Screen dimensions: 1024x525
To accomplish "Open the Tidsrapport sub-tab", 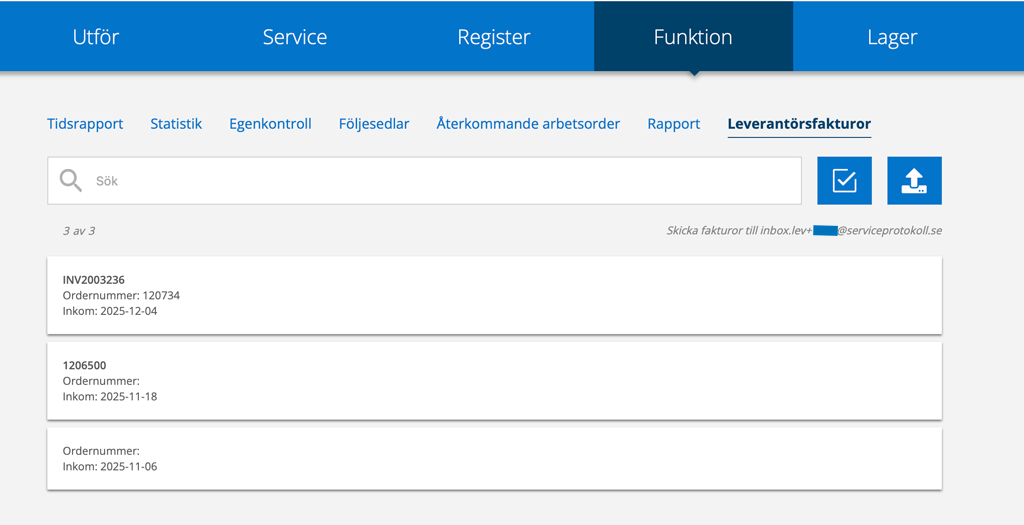I will tap(85, 124).
